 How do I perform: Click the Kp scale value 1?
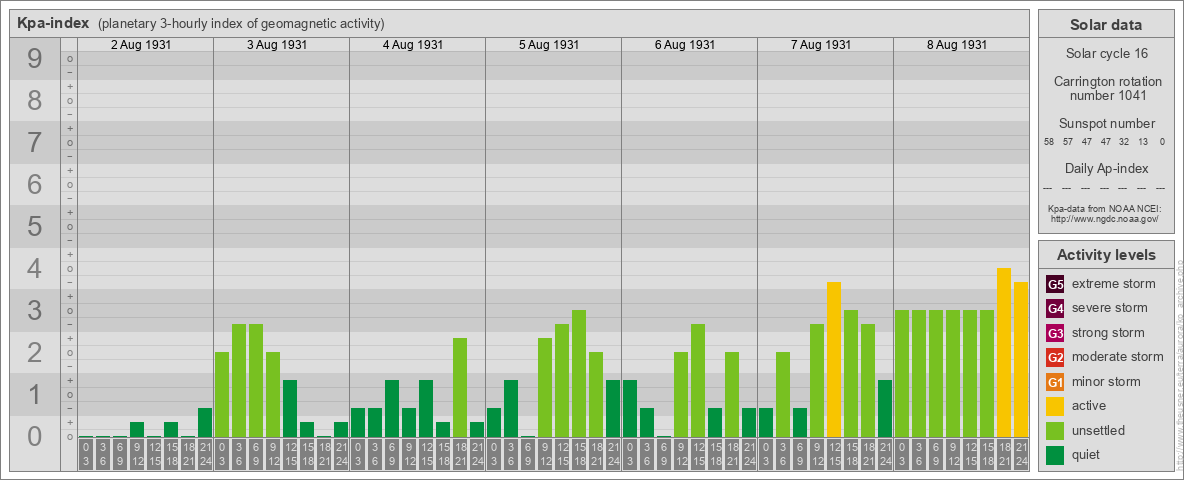point(35,394)
